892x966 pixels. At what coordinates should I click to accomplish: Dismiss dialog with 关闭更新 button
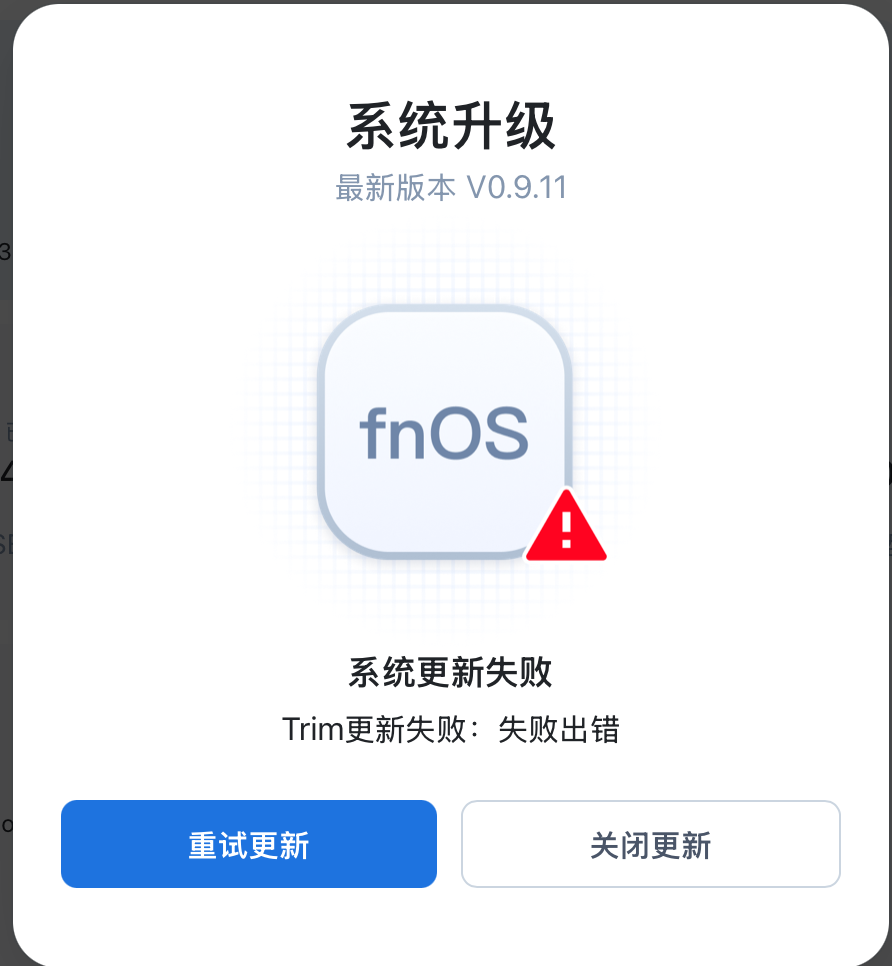[x=651, y=844]
